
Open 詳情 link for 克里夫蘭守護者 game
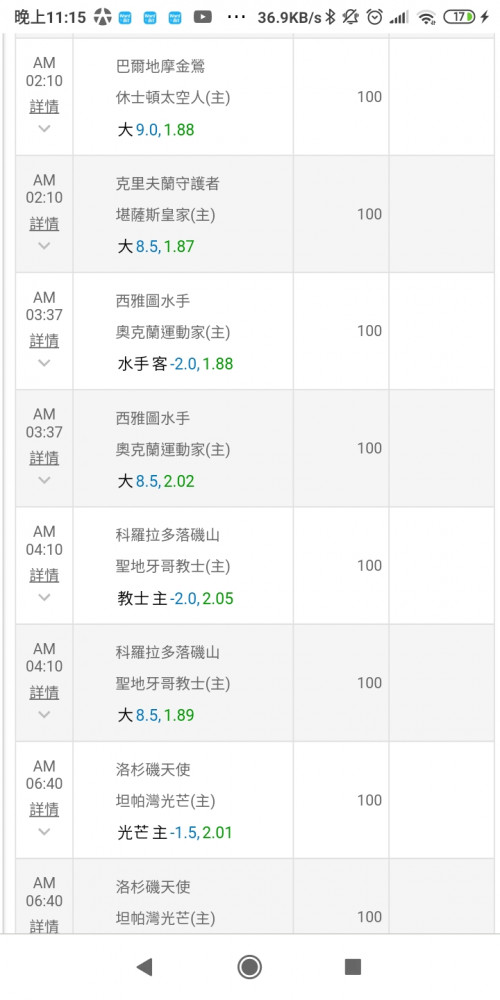click(x=44, y=224)
